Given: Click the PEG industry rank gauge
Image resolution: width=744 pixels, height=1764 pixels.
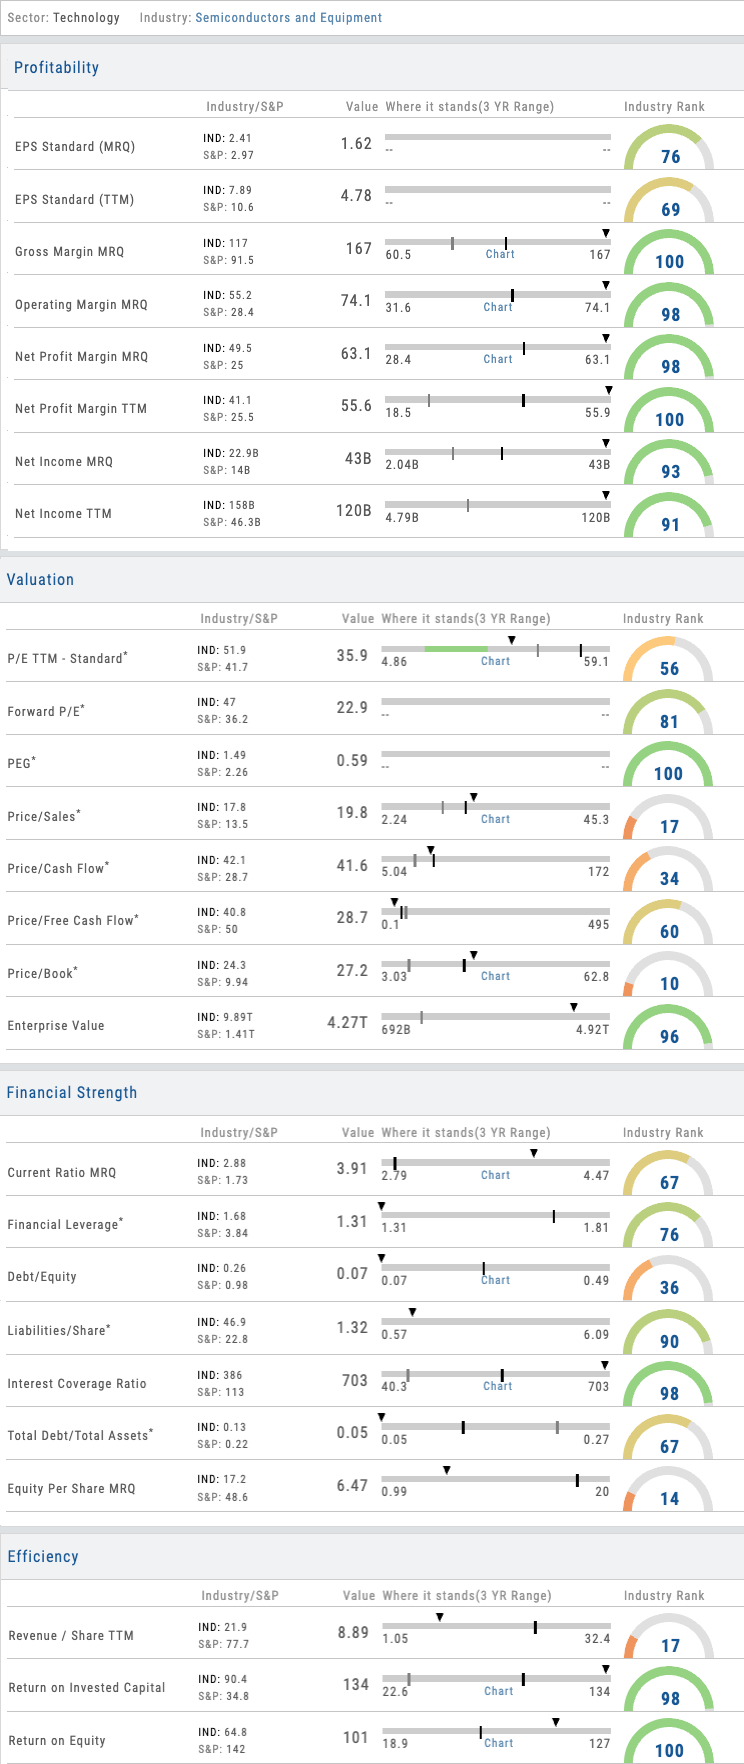Looking at the screenshot, I should pyautogui.click(x=668, y=766).
